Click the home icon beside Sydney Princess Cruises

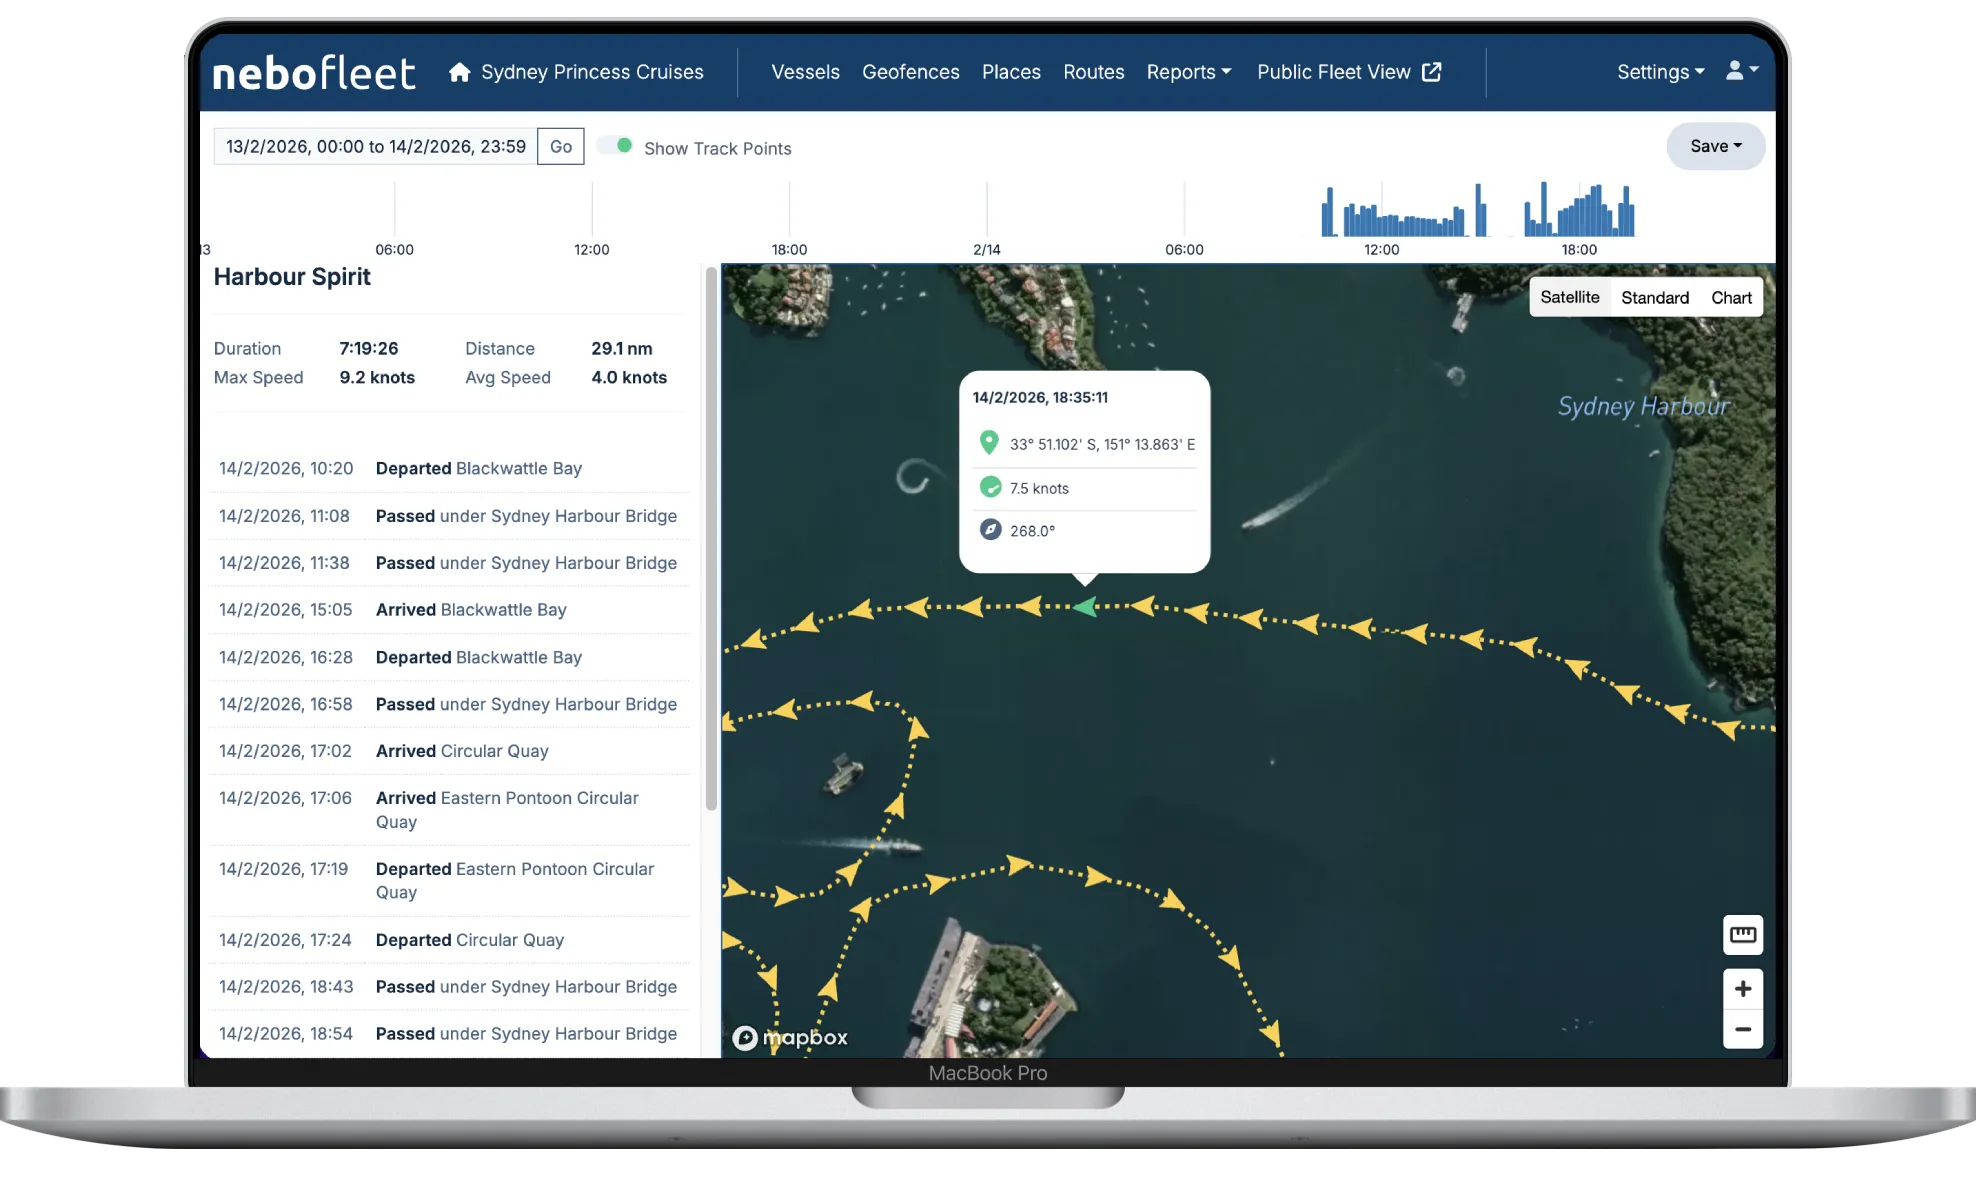[x=459, y=72]
